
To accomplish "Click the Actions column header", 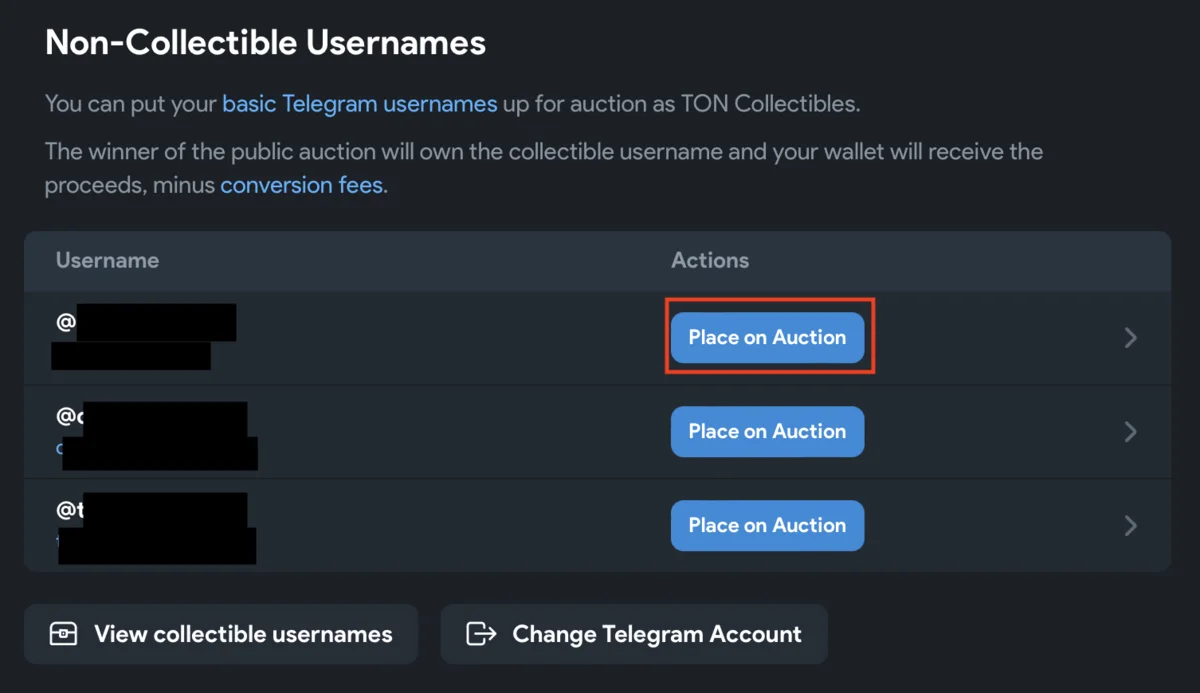I will 710,261.
